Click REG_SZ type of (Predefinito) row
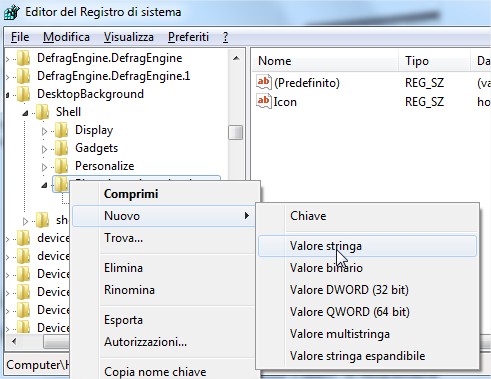Screen dimensions: 491x379 coord(424,83)
